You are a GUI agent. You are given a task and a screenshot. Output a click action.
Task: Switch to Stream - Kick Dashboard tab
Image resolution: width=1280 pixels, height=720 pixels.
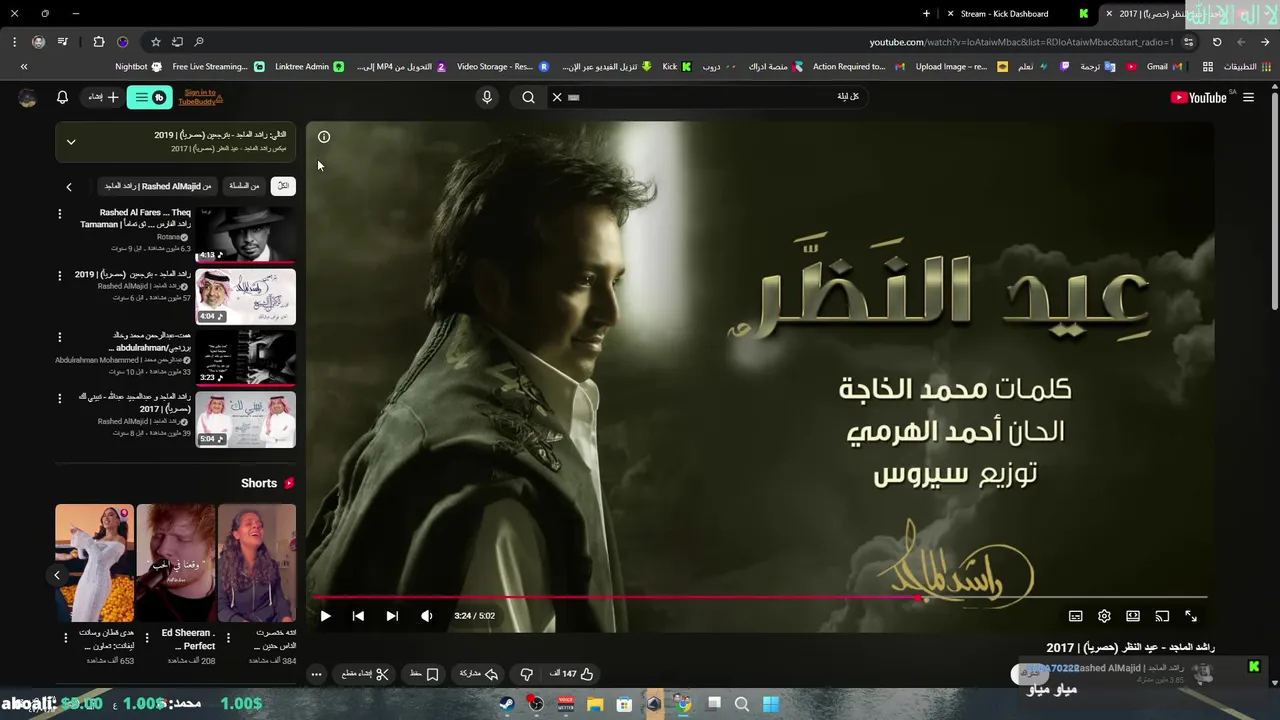[x=1015, y=14]
